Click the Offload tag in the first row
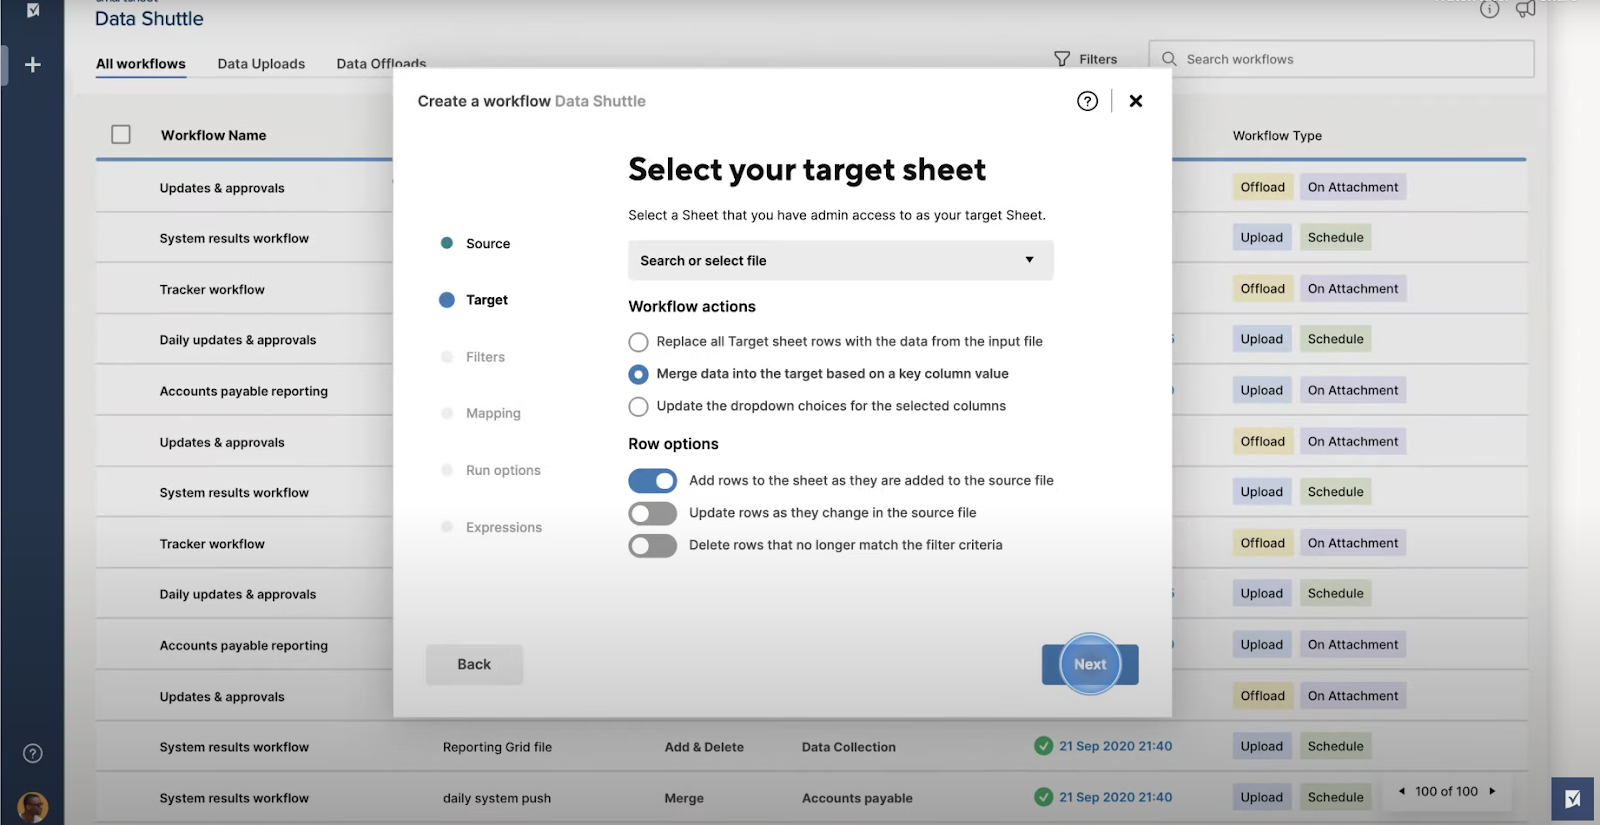The image size is (1600, 825). pyautogui.click(x=1263, y=187)
